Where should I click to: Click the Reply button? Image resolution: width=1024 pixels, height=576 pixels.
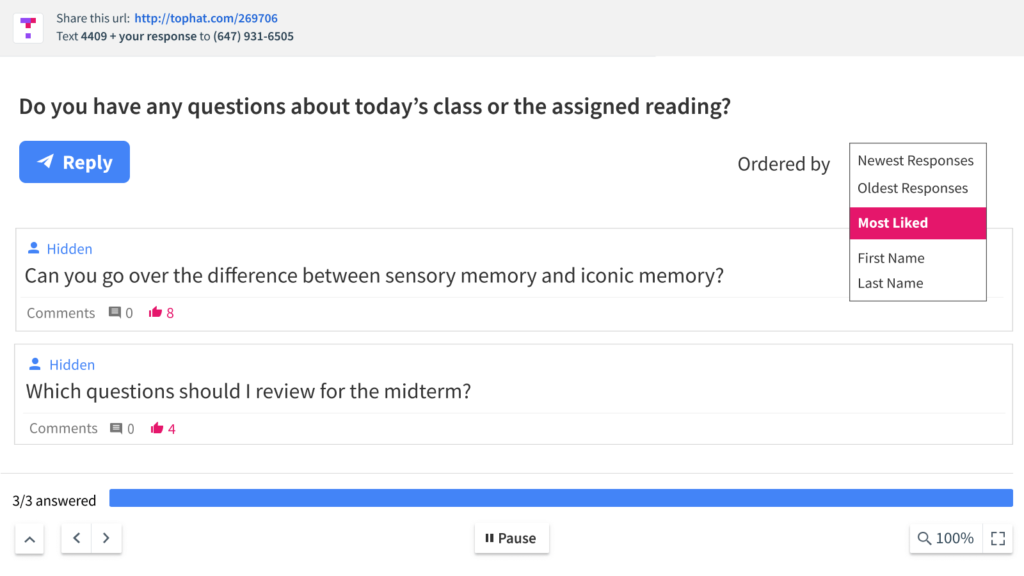coord(74,162)
